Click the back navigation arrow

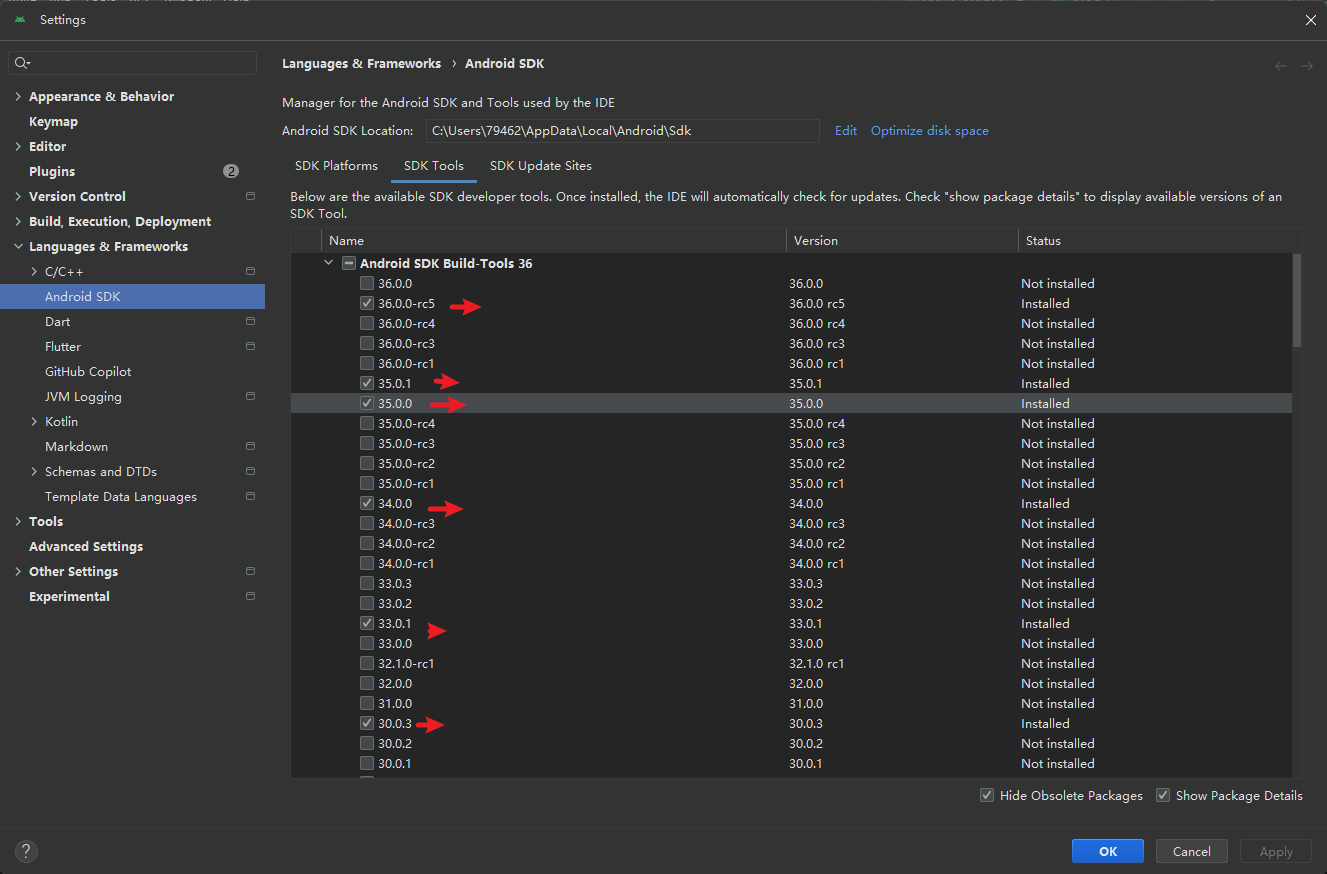click(1281, 64)
